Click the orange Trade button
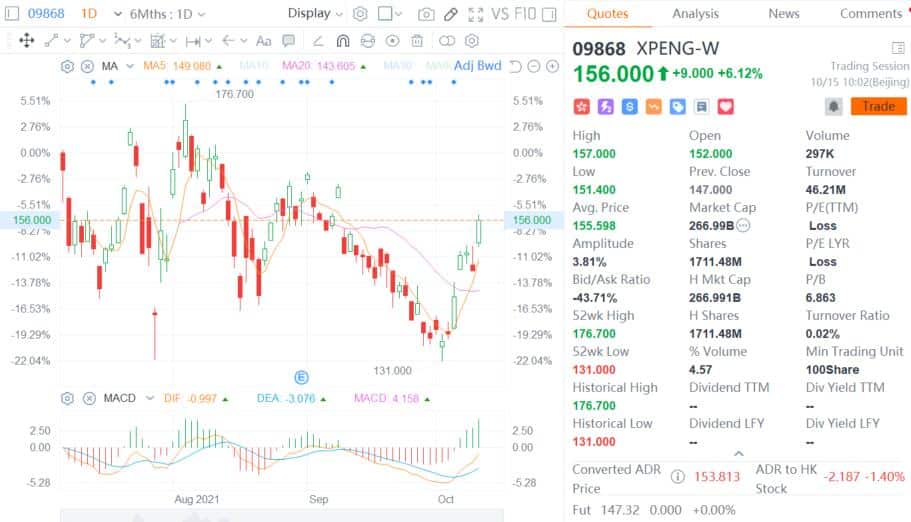Image resolution: width=911 pixels, height=522 pixels. tap(878, 106)
